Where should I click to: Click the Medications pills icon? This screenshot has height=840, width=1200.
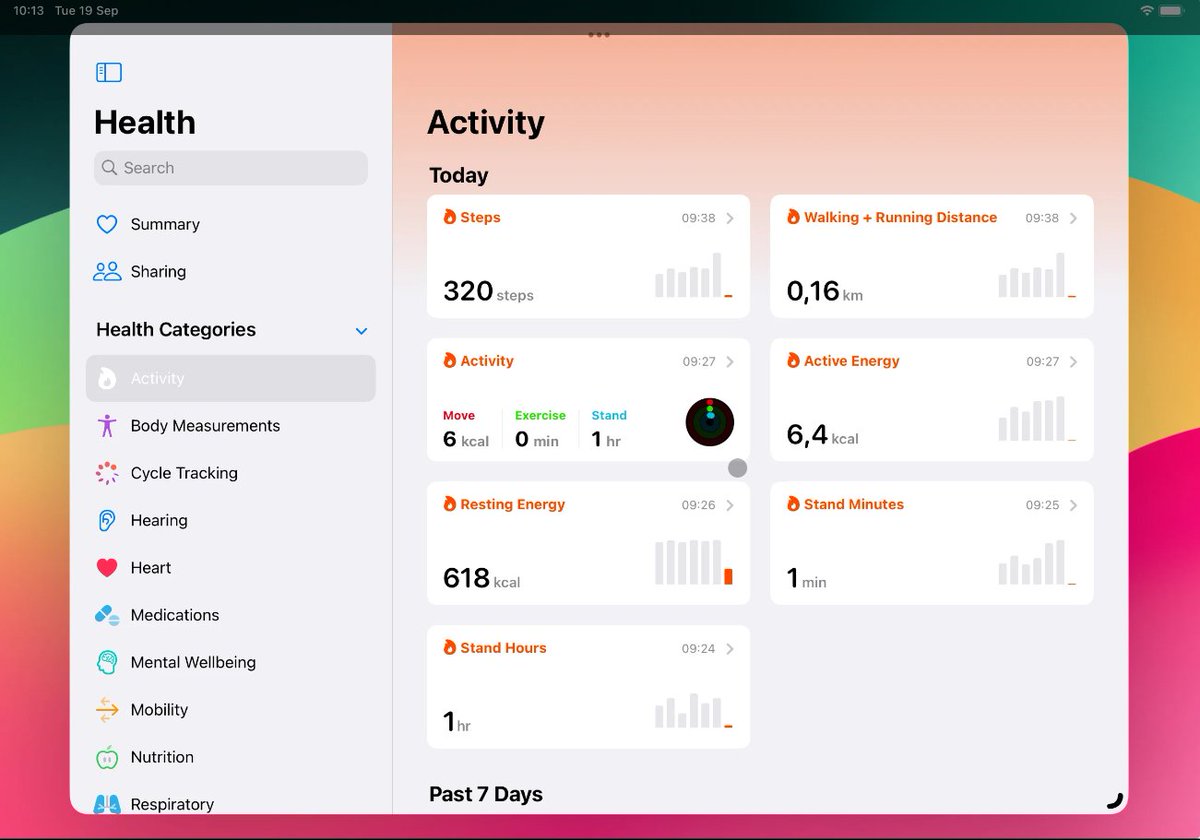click(107, 615)
